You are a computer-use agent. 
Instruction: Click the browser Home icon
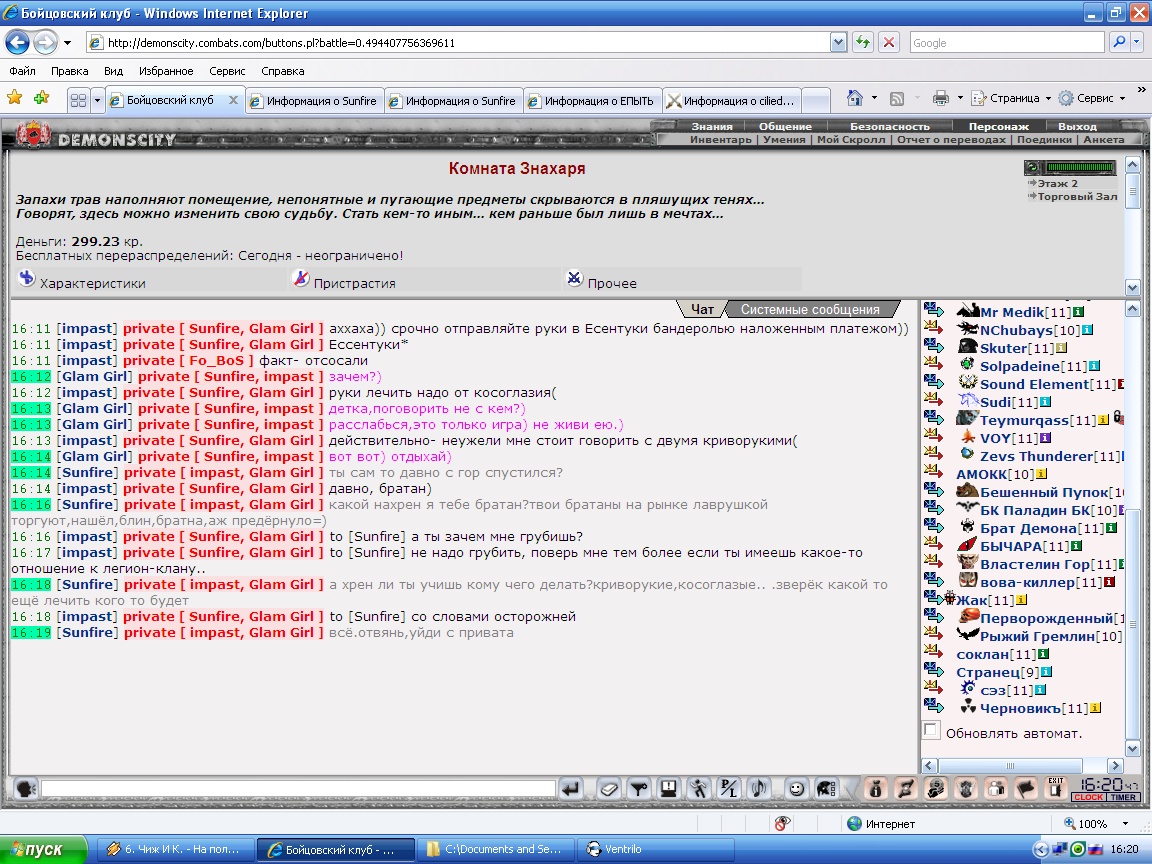[854, 98]
